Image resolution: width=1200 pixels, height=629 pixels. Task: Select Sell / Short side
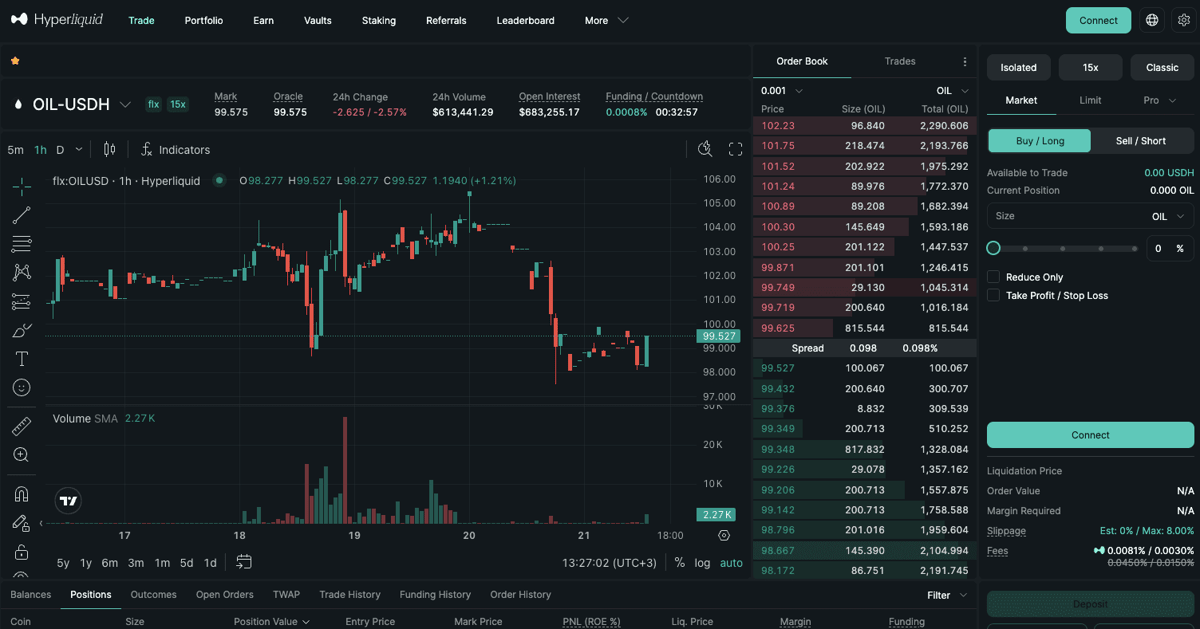pyautogui.click(x=1141, y=141)
